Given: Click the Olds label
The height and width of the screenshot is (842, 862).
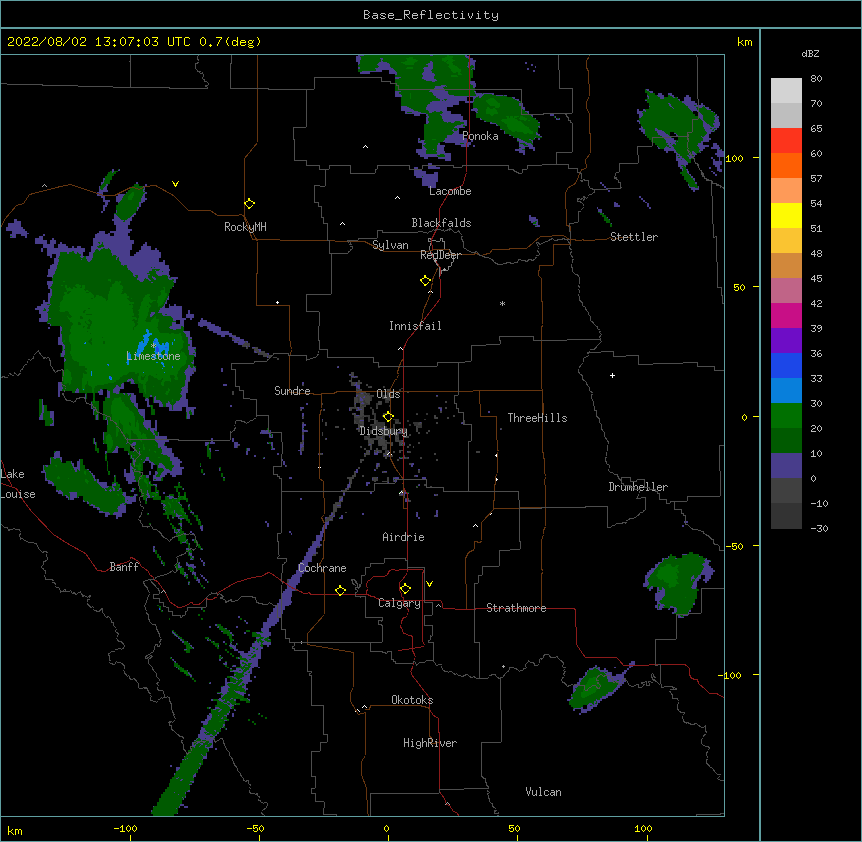Looking at the screenshot, I should (x=388, y=394).
